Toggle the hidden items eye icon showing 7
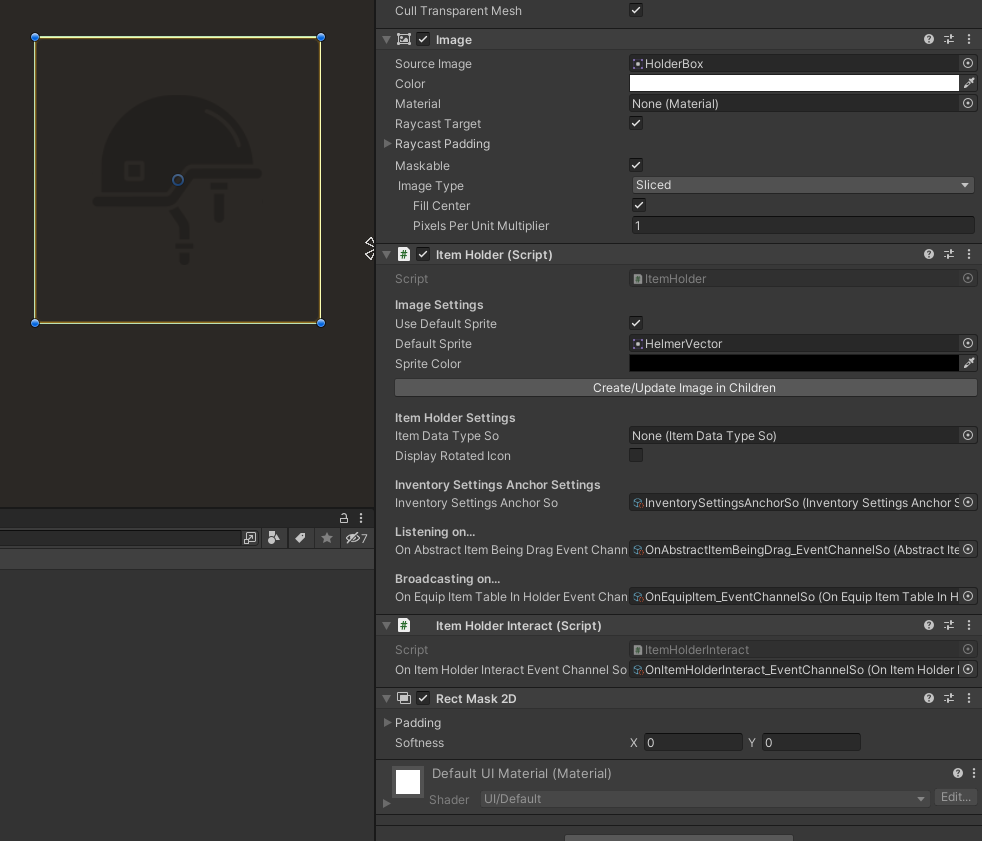Image resolution: width=982 pixels, height=841 pixels. [354, 538]
